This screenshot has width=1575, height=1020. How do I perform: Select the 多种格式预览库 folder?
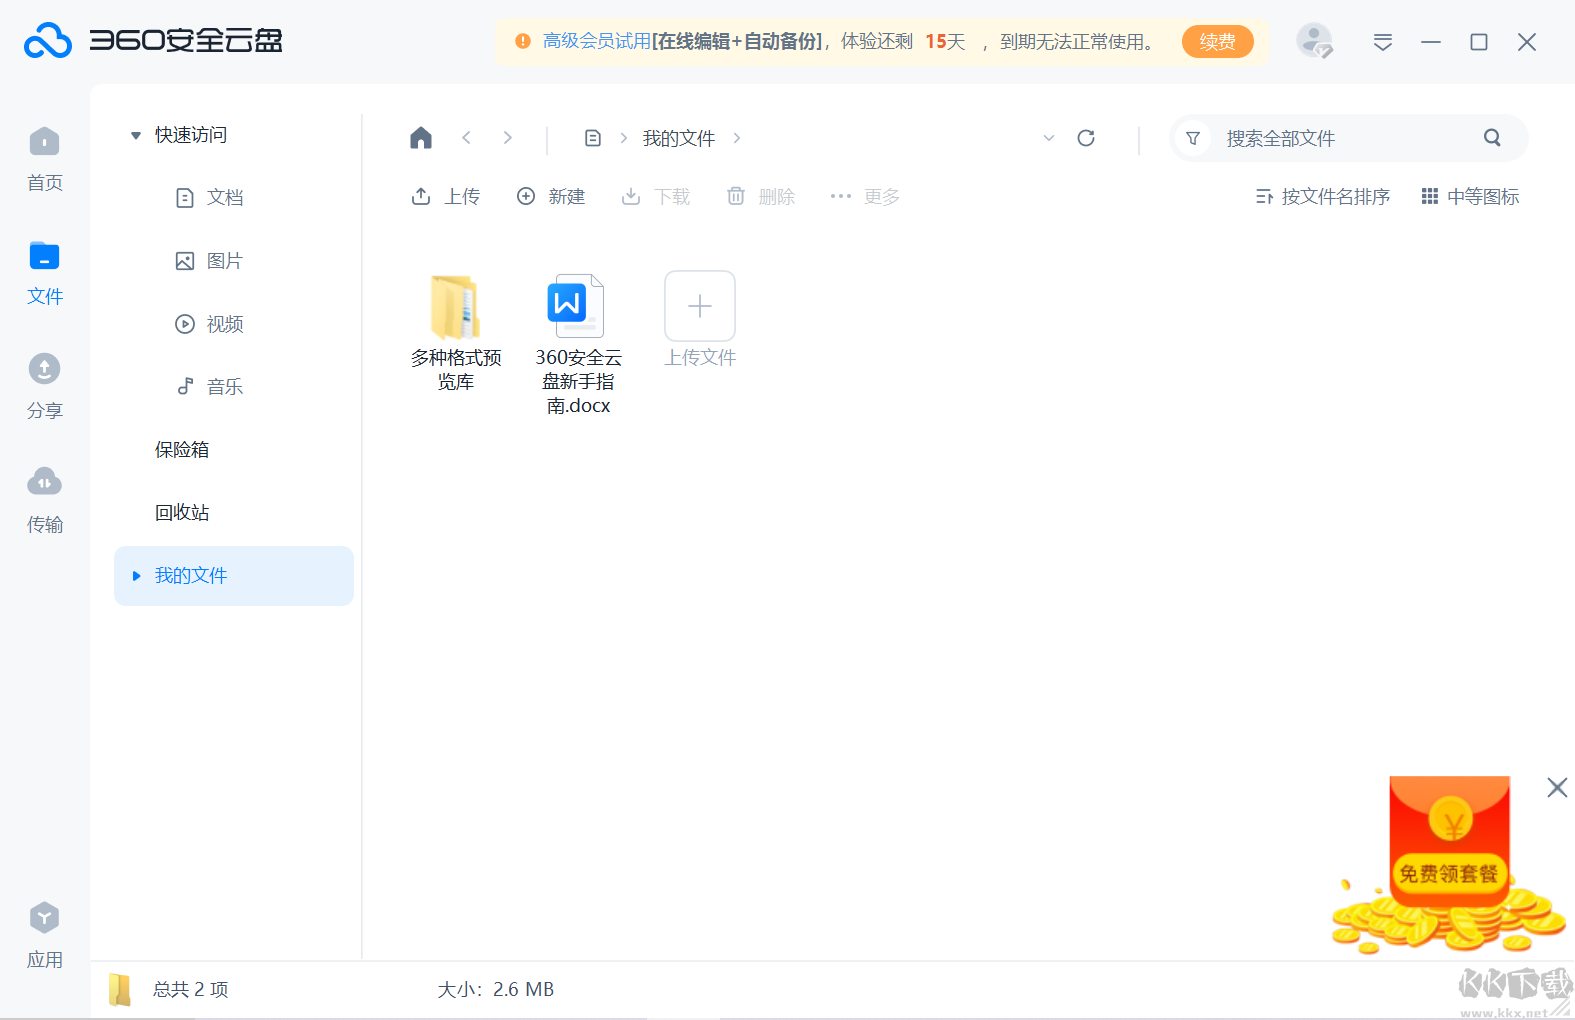pos(456,333)
